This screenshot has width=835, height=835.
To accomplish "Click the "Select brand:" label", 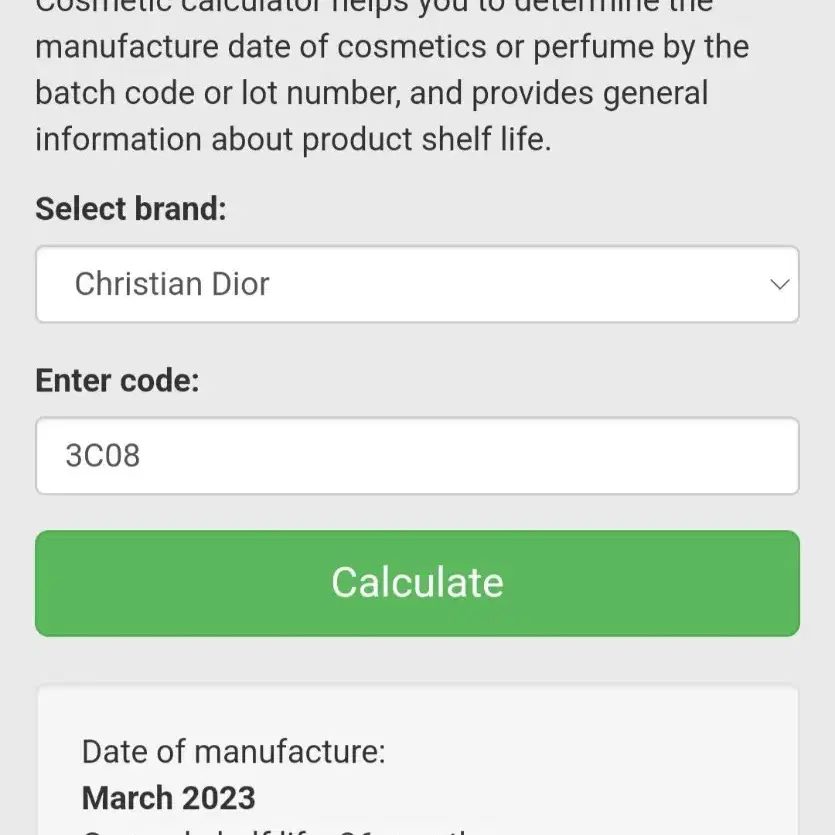I will coord(131,208).
